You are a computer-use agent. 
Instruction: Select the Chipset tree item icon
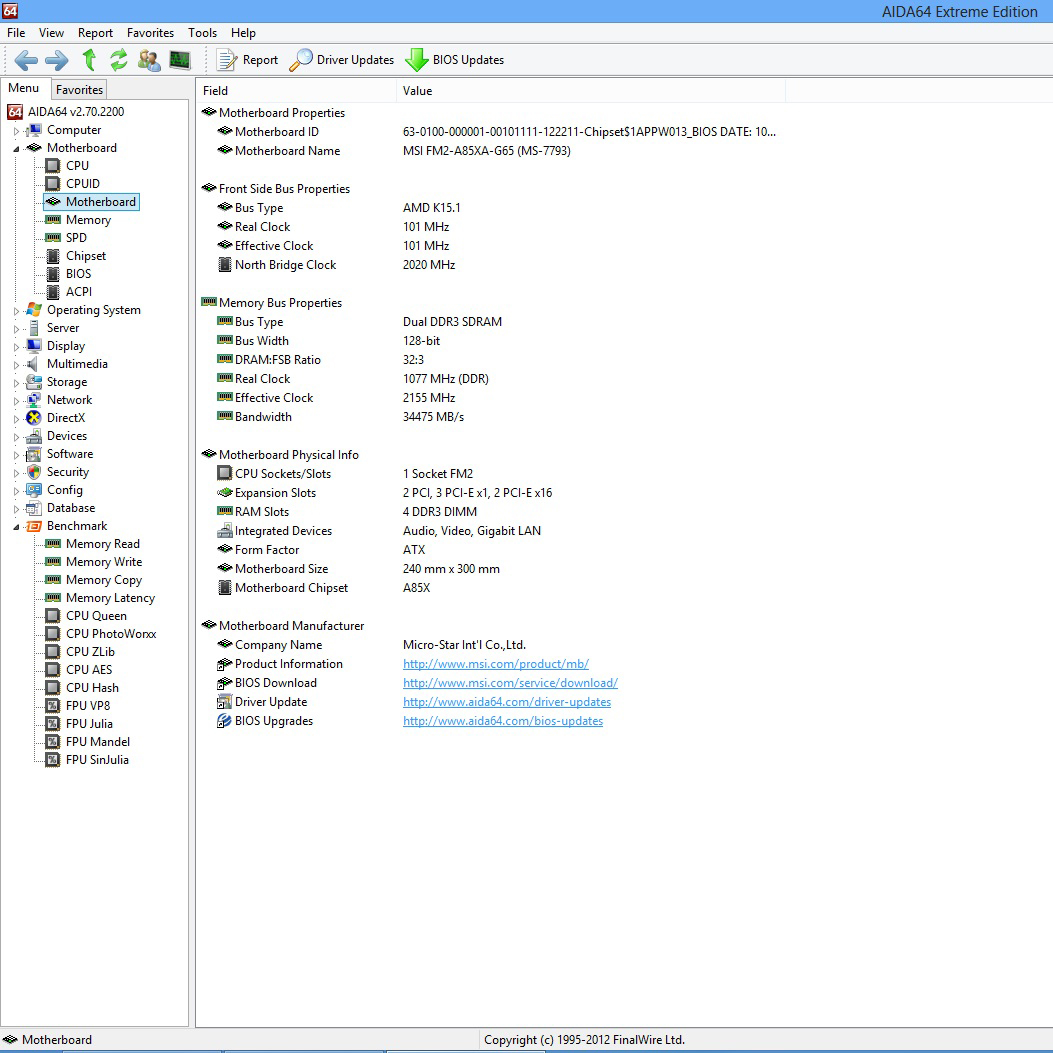pos(53,256)
